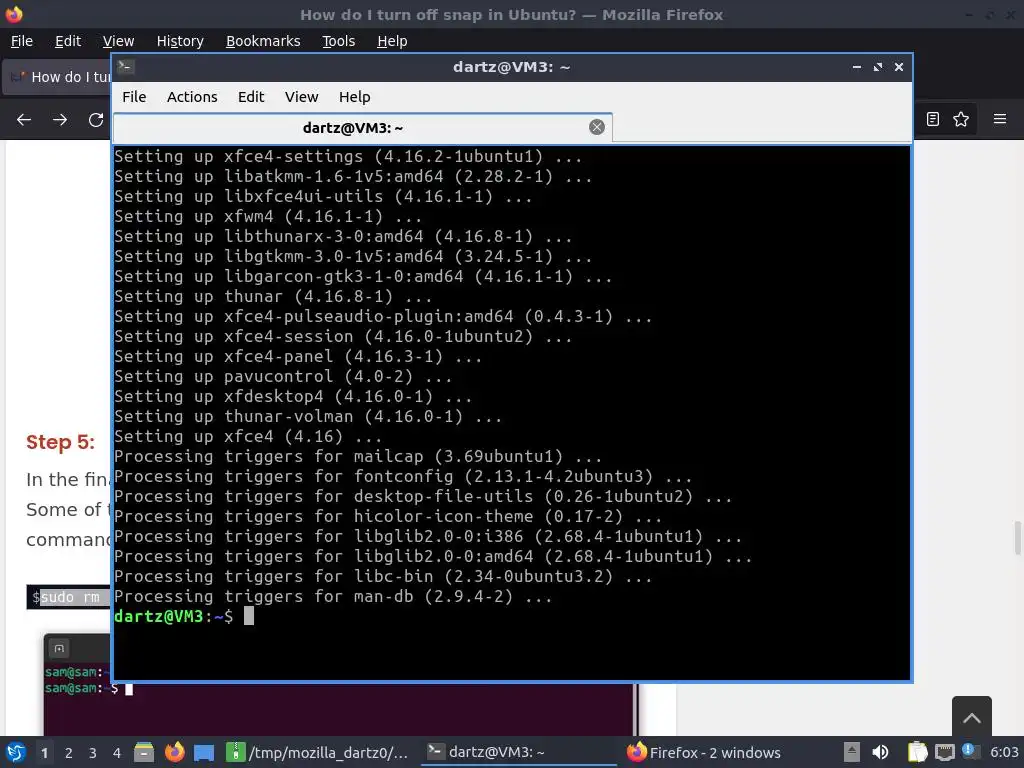Toggle Firefox reader view icon
1024x768 pixels.
tap(933, 119)
